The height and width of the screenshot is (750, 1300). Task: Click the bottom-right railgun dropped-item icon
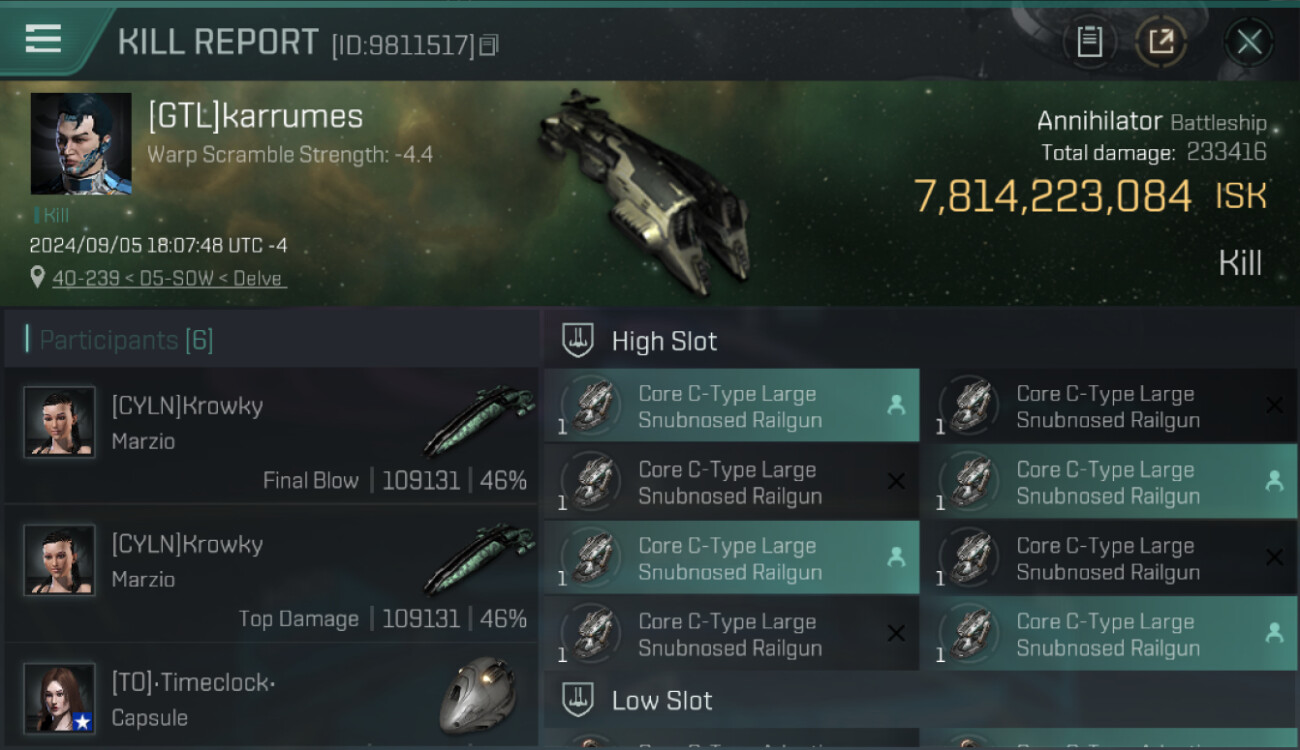coord(1274,633)
